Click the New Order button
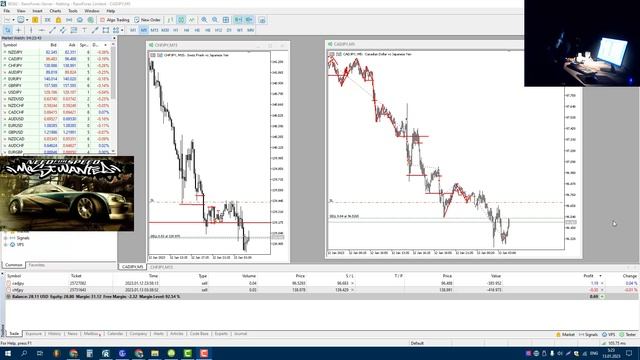Screen dimensions: 640x360 pos(147,20)
